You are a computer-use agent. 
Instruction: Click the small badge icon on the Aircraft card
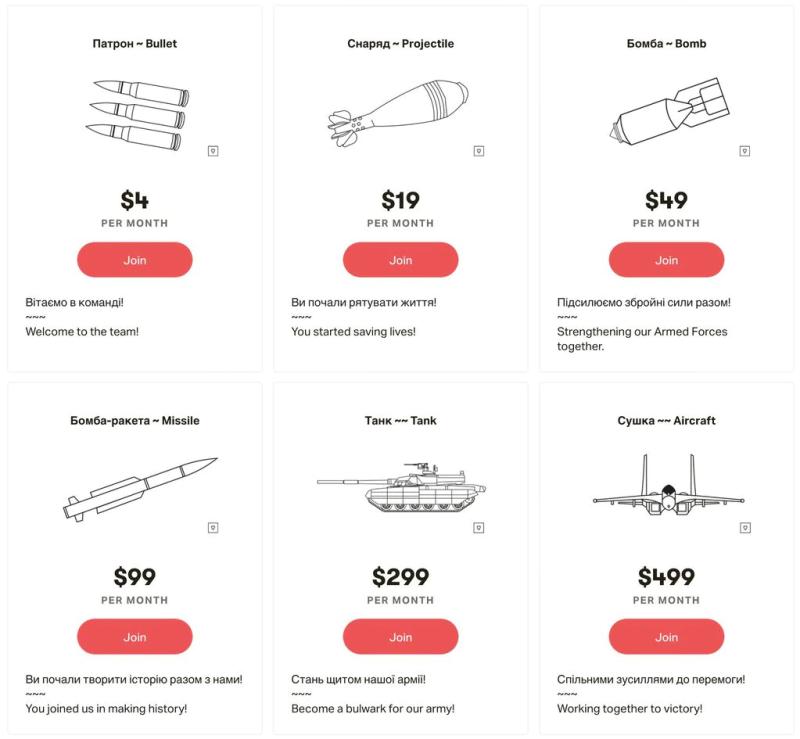click(745, 527)
